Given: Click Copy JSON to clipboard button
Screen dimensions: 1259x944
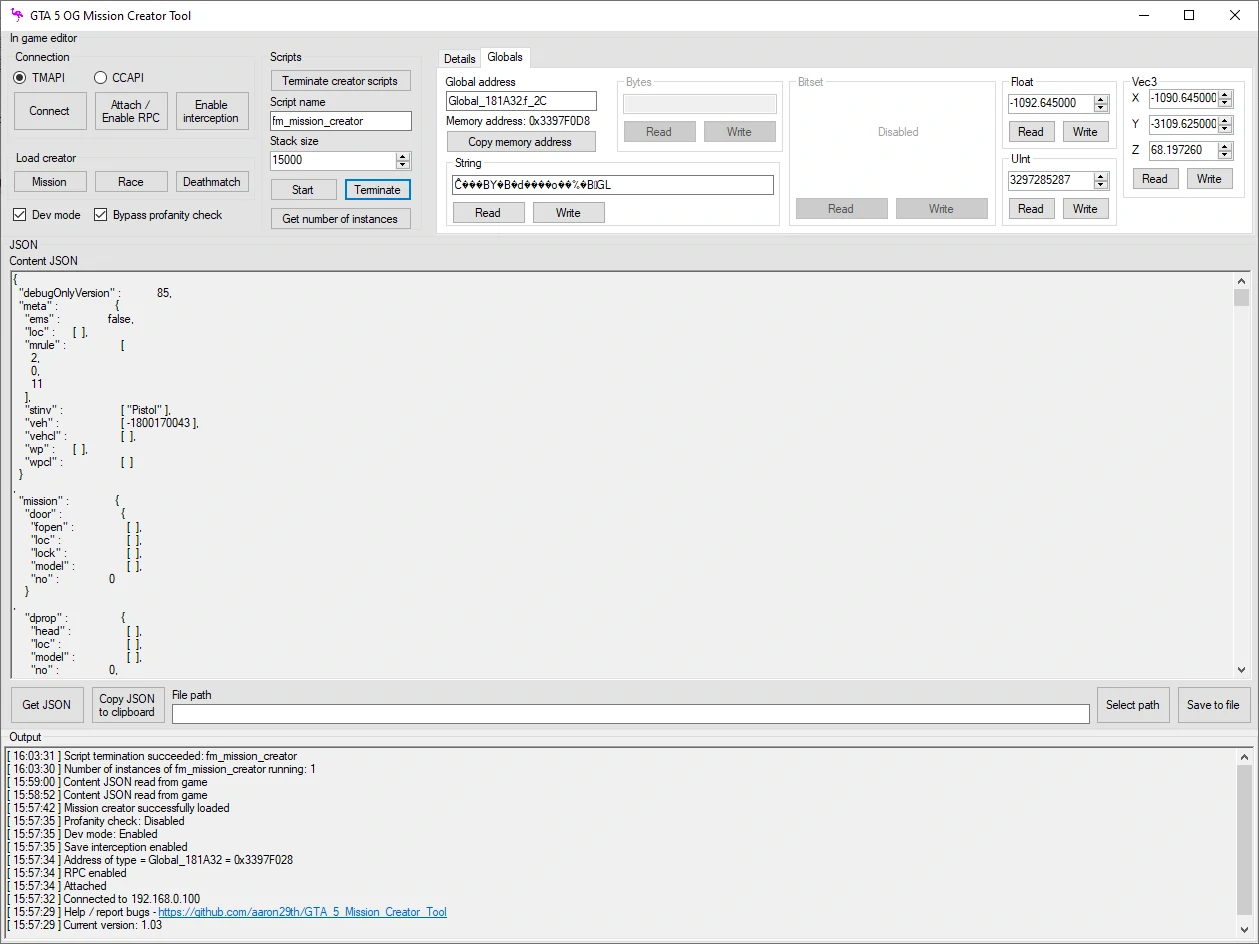Looking at the screenshot, I should pos(127,705).
